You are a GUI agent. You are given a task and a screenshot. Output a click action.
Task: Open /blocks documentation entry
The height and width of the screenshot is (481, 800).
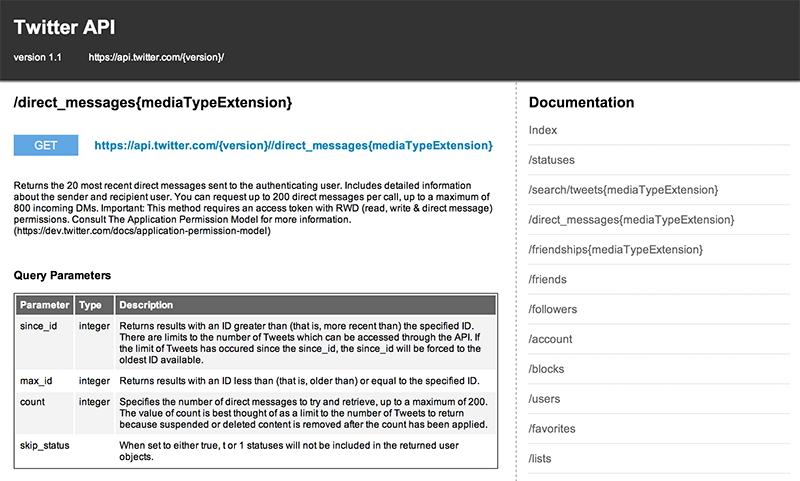click(546, 369)
